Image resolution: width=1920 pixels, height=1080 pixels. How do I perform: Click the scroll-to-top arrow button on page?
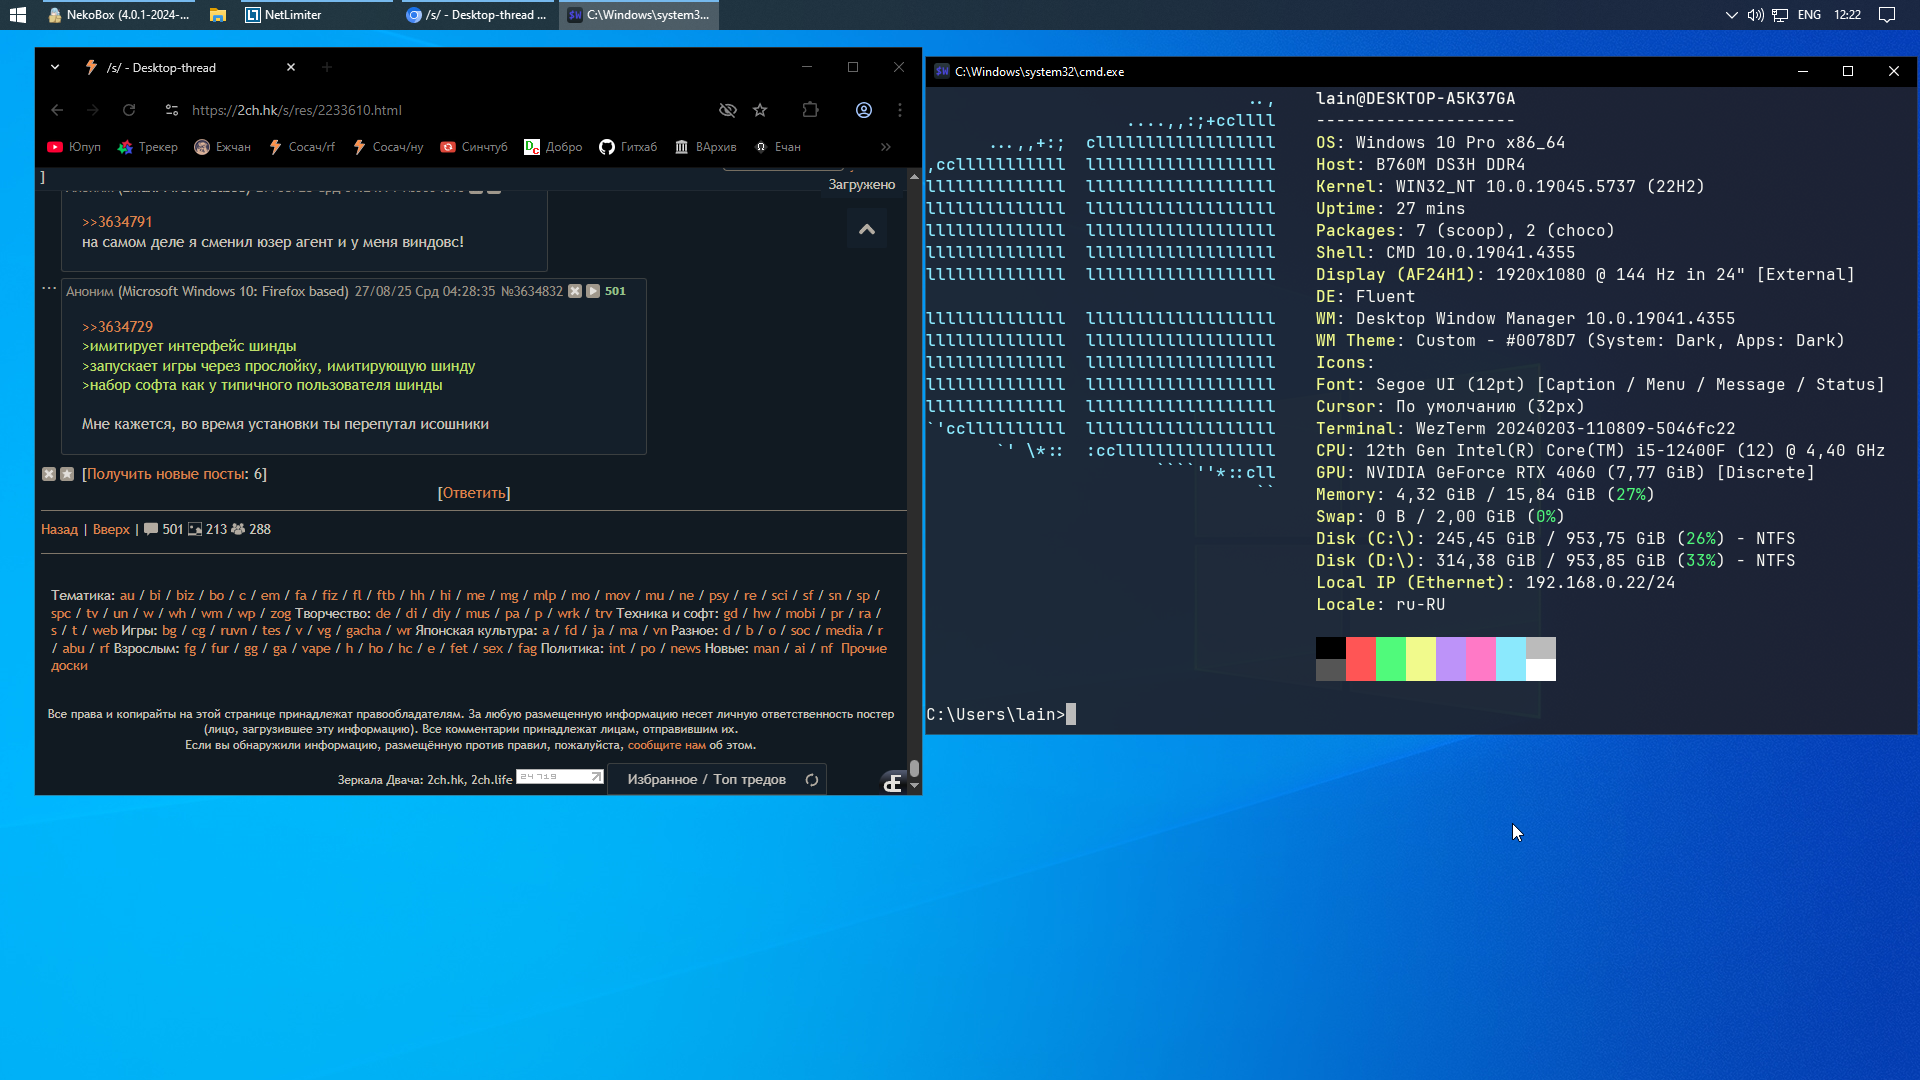[x=867, y=229]
